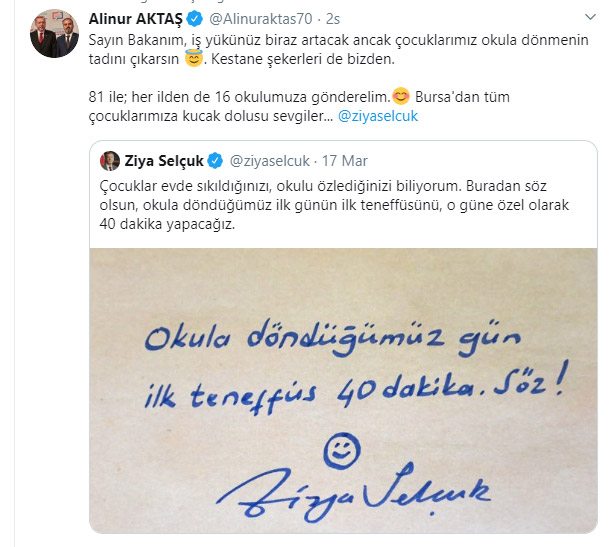Open Alinur AKTAŞ profile picture
The image size is (611, 547).
point(55,34)
